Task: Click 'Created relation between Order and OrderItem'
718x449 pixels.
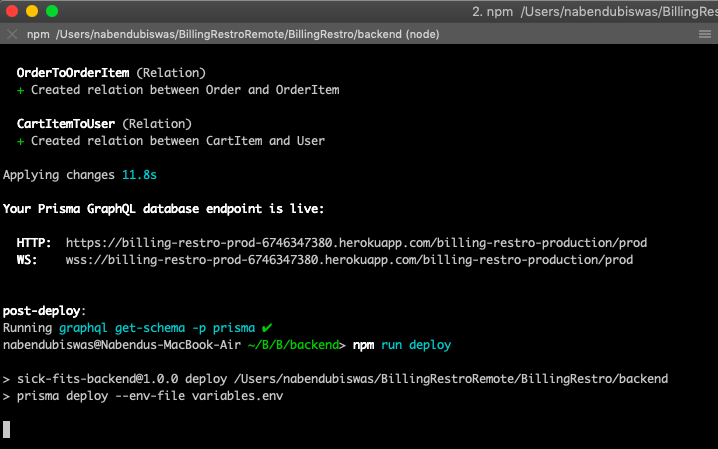Action: (x=185, y=90)
